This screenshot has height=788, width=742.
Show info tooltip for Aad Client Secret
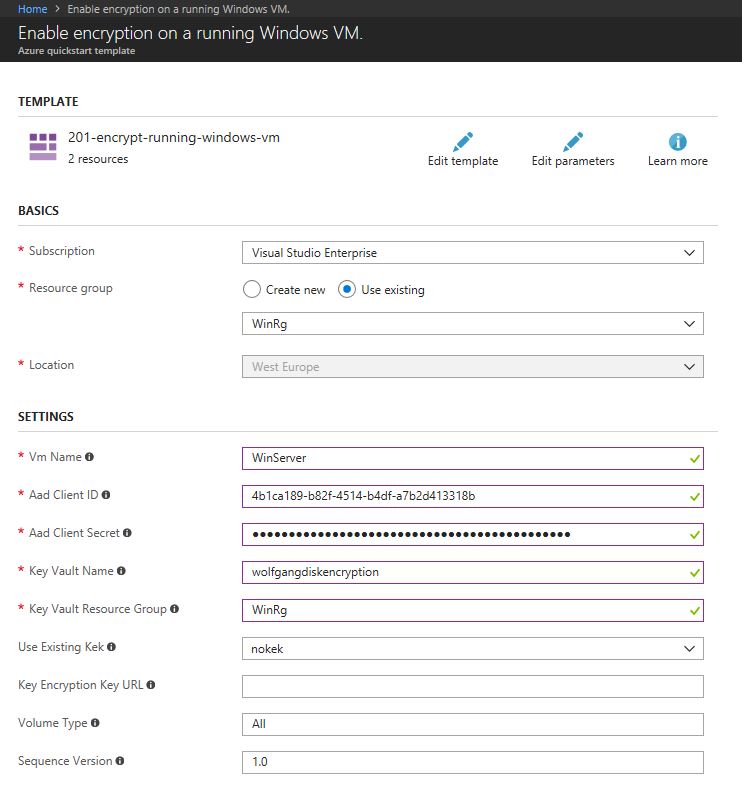(127, 533)
